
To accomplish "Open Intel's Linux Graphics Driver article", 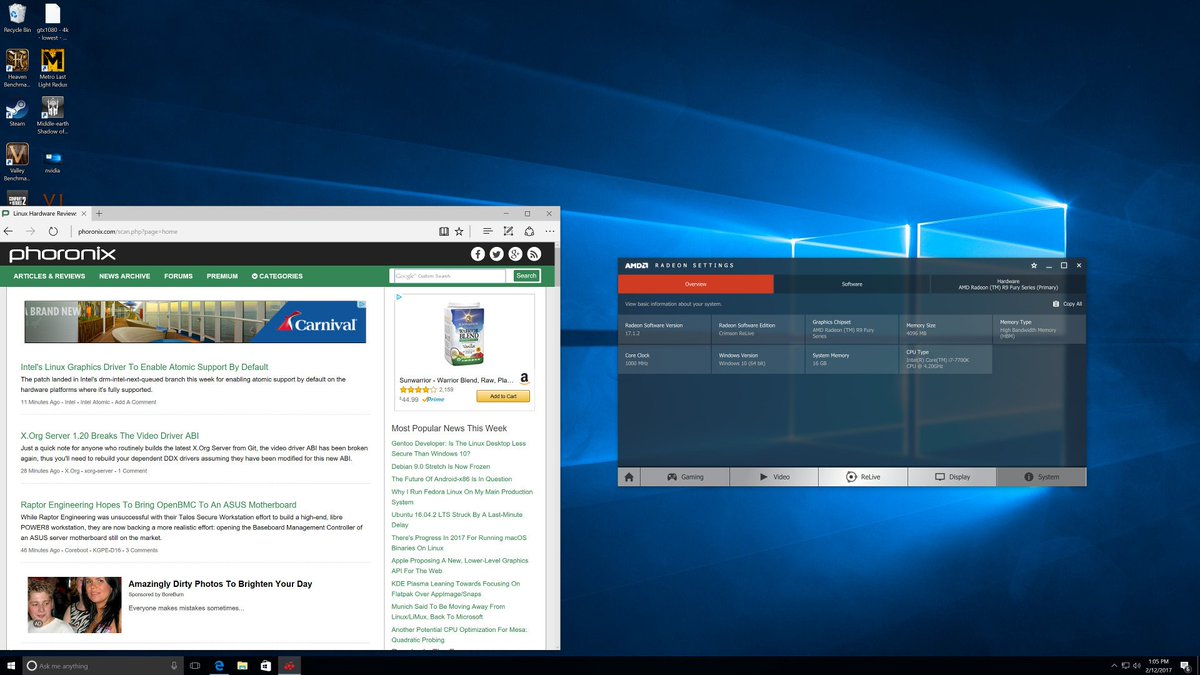I will 144,367.
